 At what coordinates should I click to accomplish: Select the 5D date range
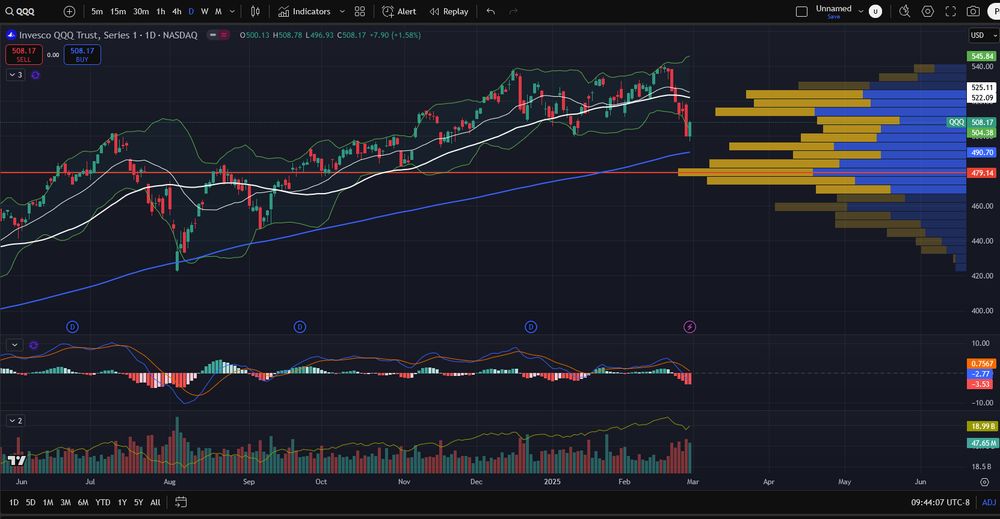31,502
